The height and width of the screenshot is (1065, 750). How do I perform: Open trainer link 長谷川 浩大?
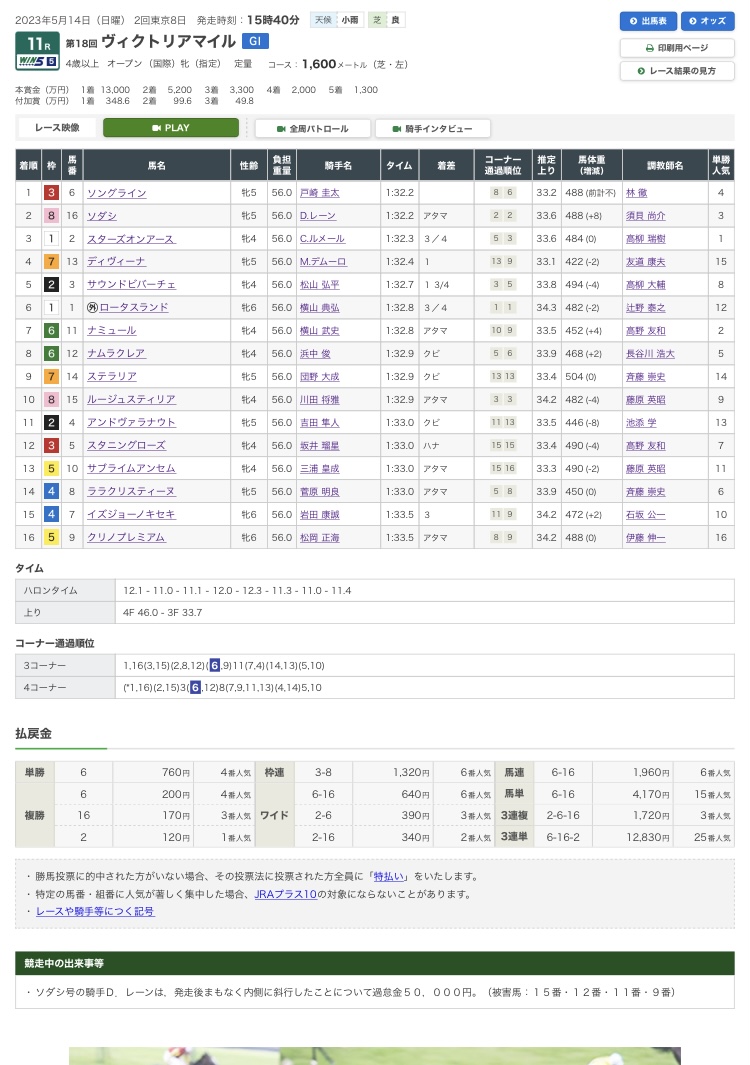[650, 354]
